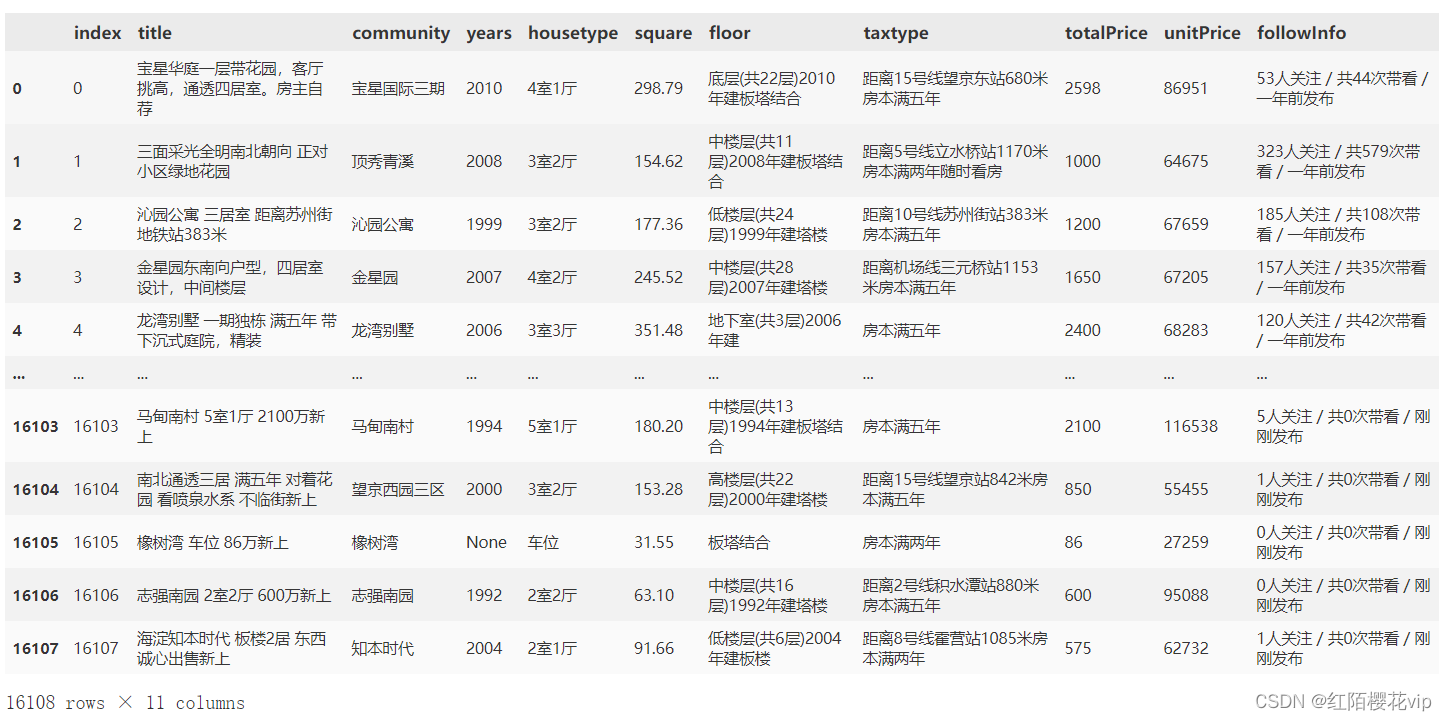Click totalPrice value 575

(x=1078, y=648)
